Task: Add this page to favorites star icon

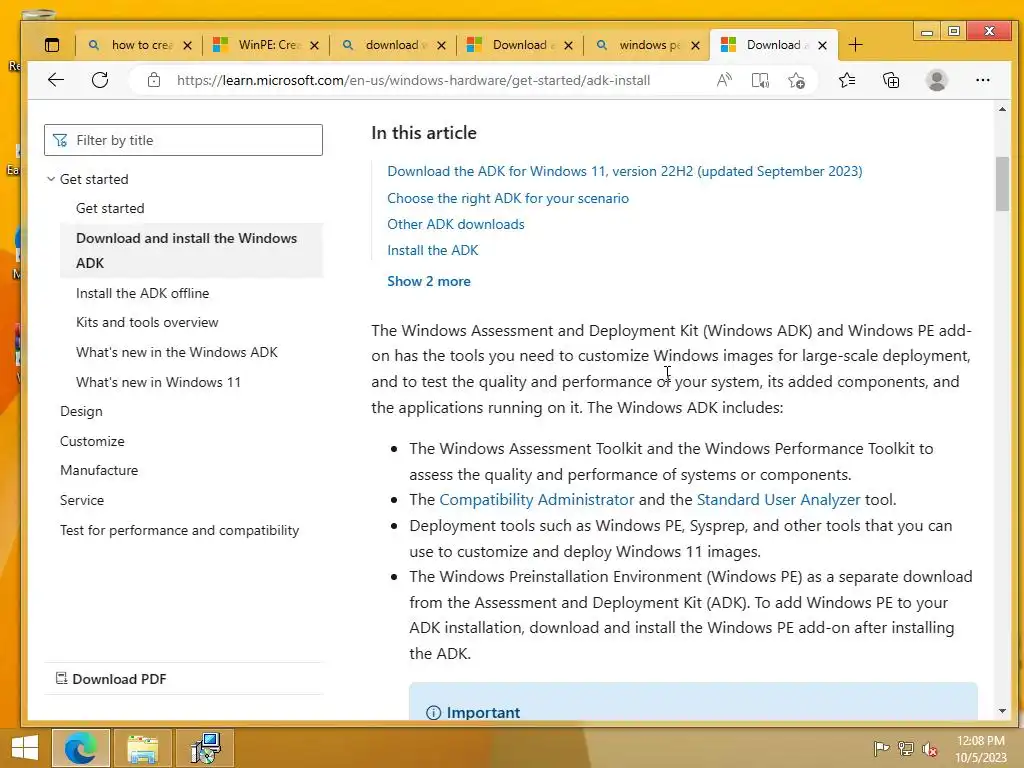Action: coord(796,80)
